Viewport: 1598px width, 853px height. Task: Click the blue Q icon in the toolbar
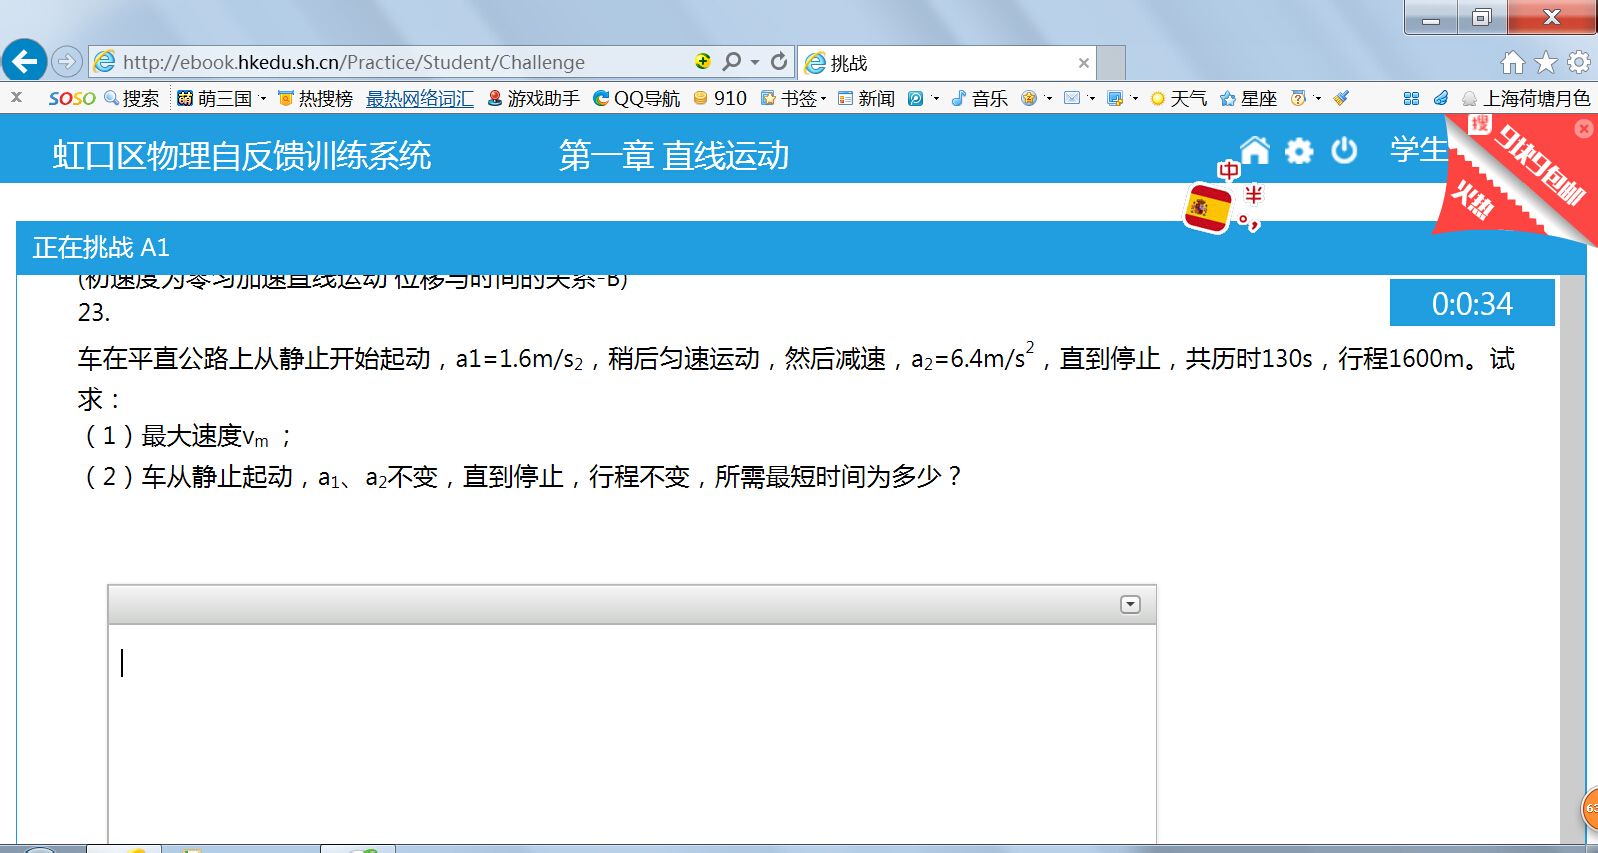click(x=915, y=98)
